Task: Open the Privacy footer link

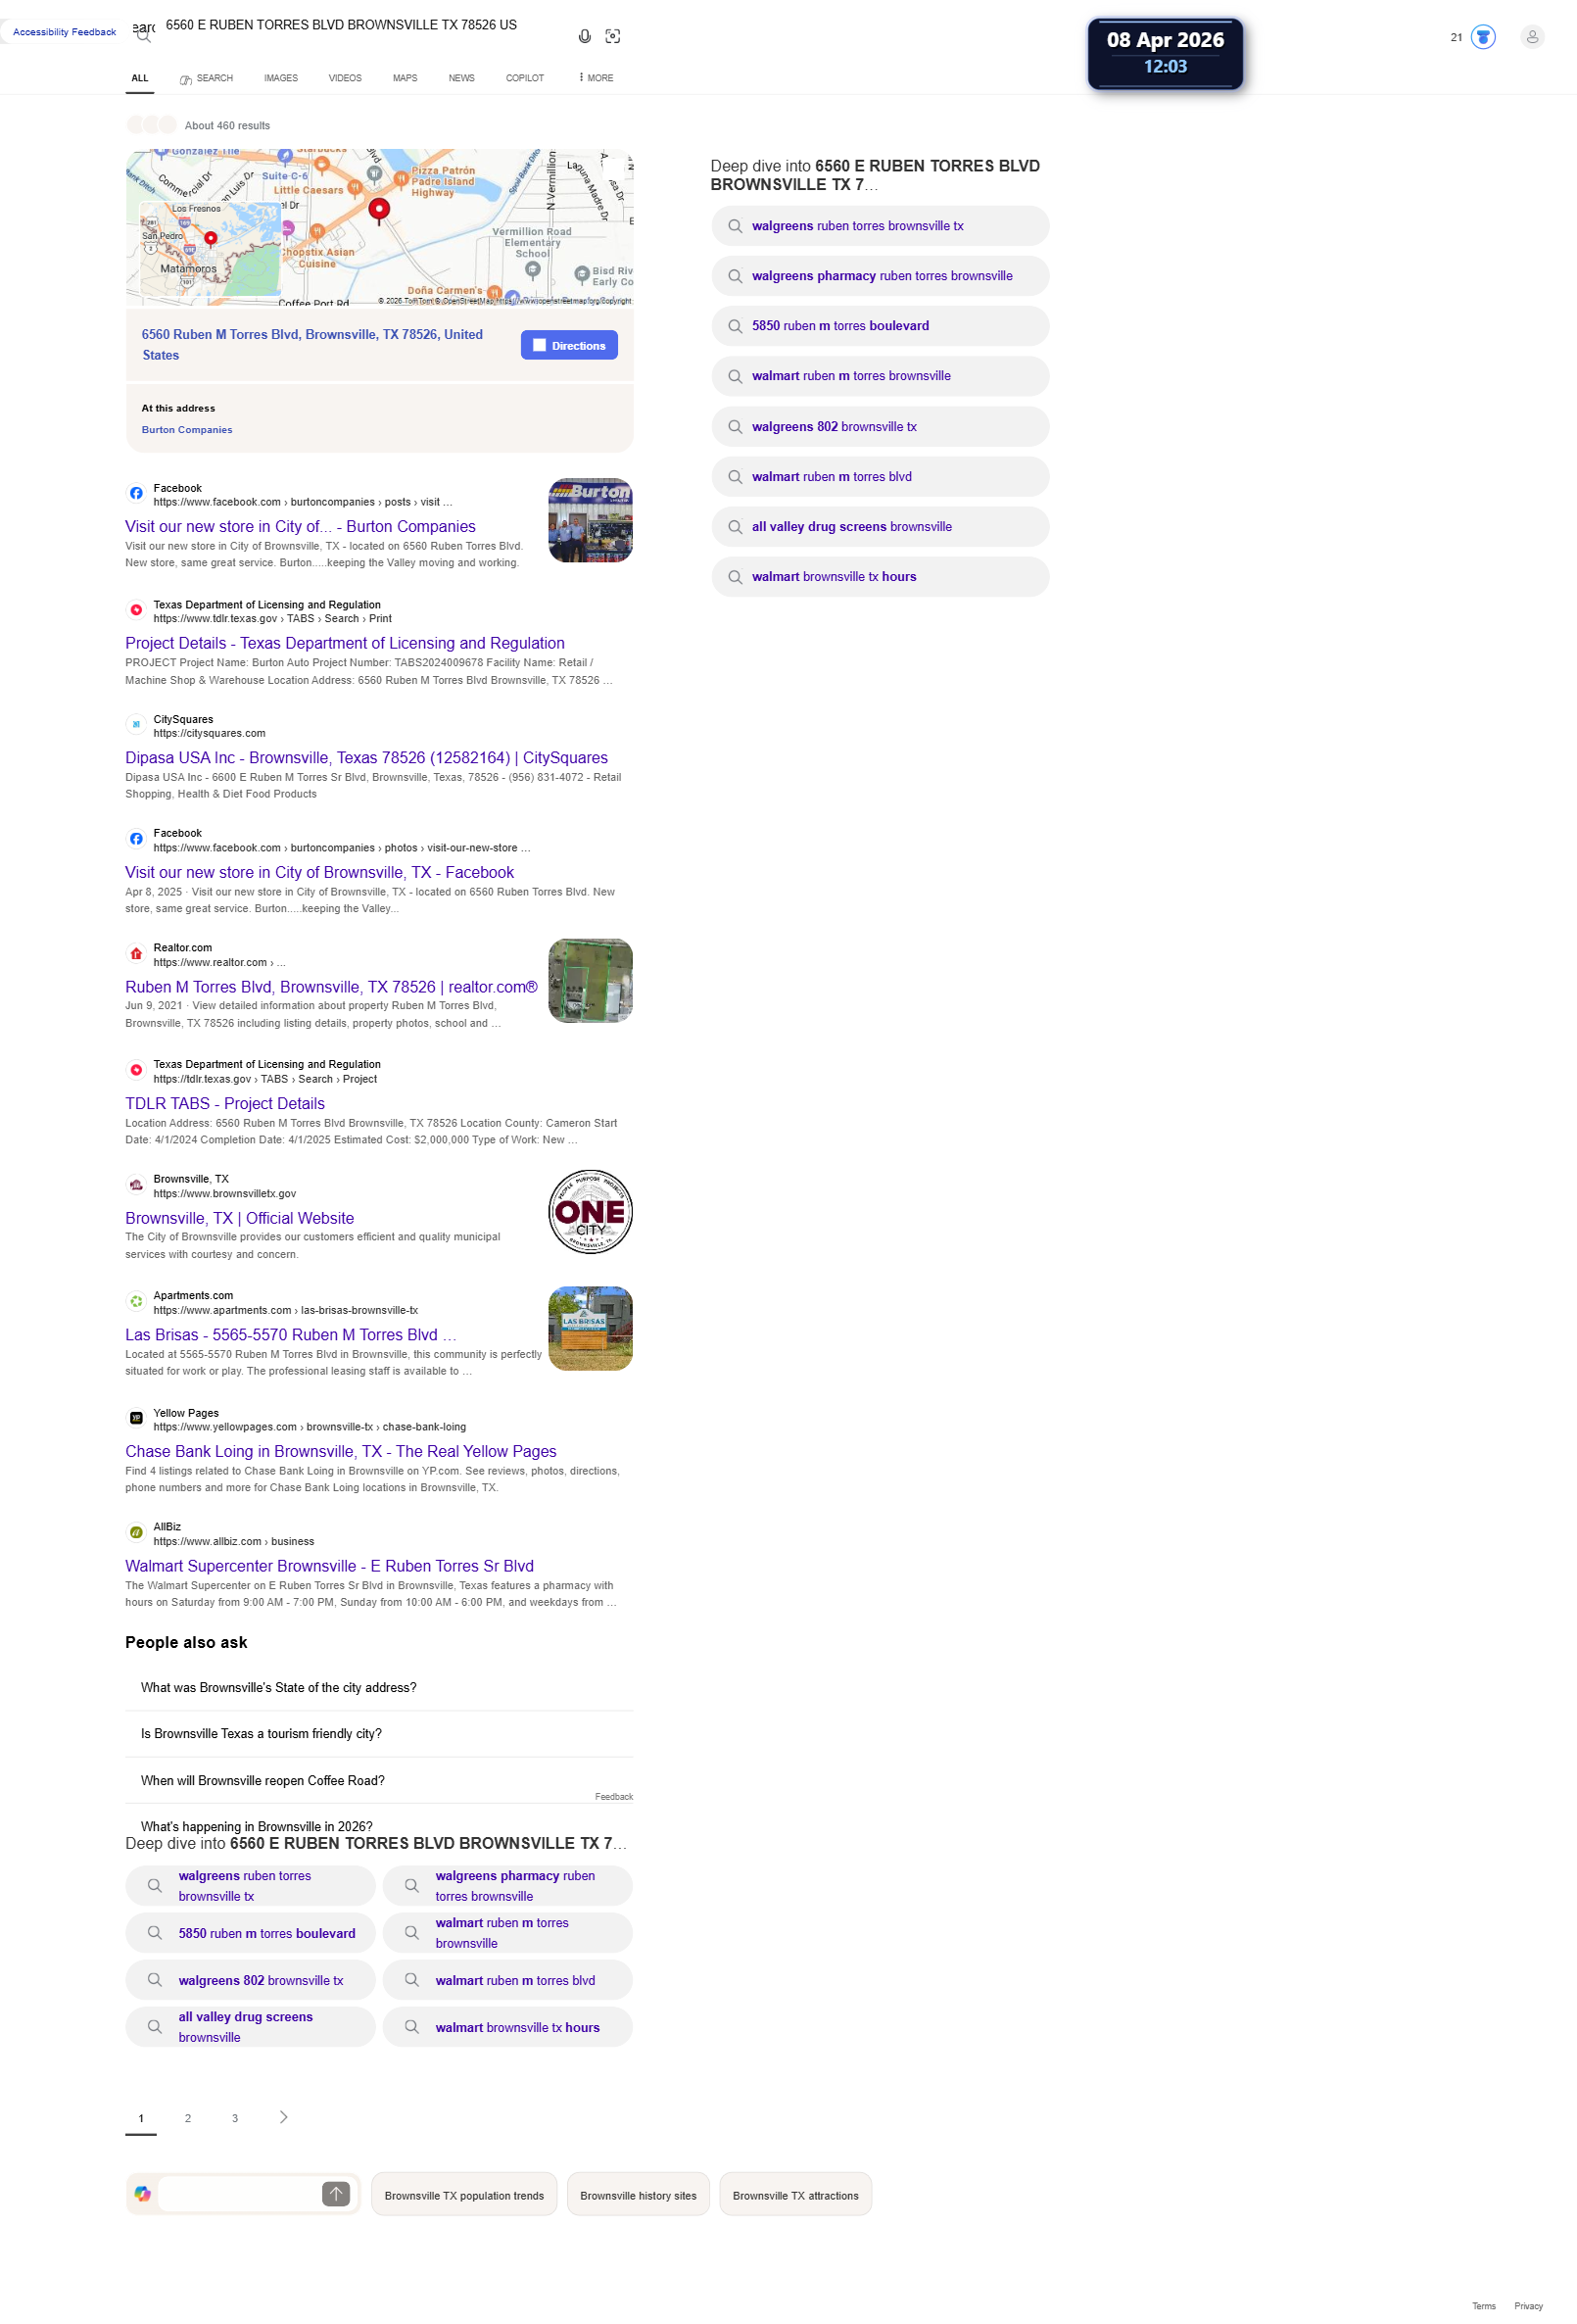Action: (x=1529, y=2306)
